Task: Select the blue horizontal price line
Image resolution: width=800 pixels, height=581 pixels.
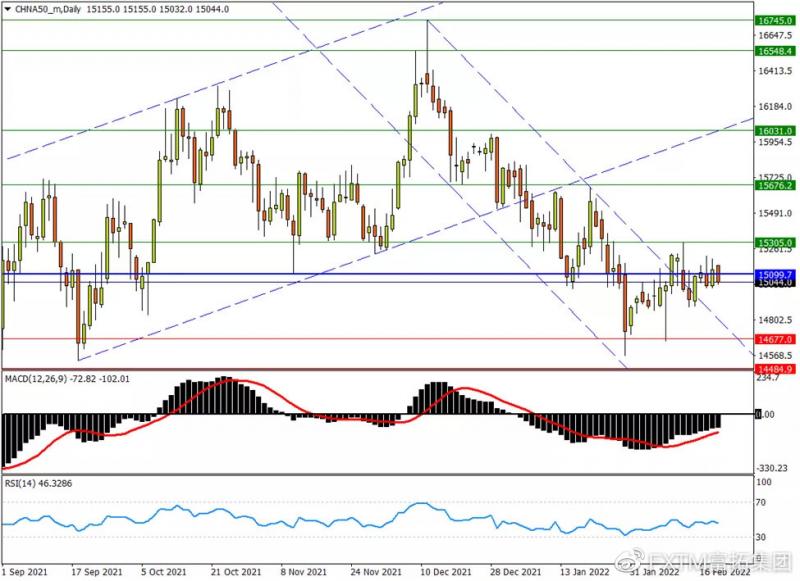Action: pyautogui.click(x=400, y=273)
